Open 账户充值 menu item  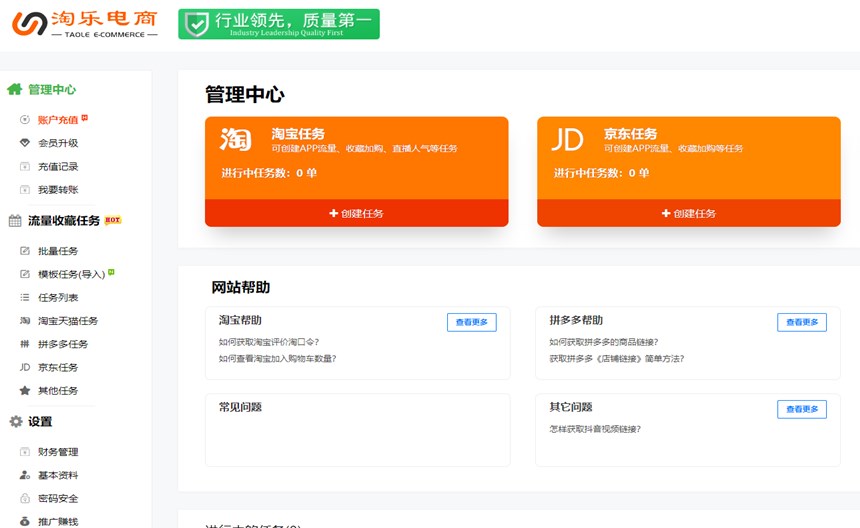(x=58, y=120)
